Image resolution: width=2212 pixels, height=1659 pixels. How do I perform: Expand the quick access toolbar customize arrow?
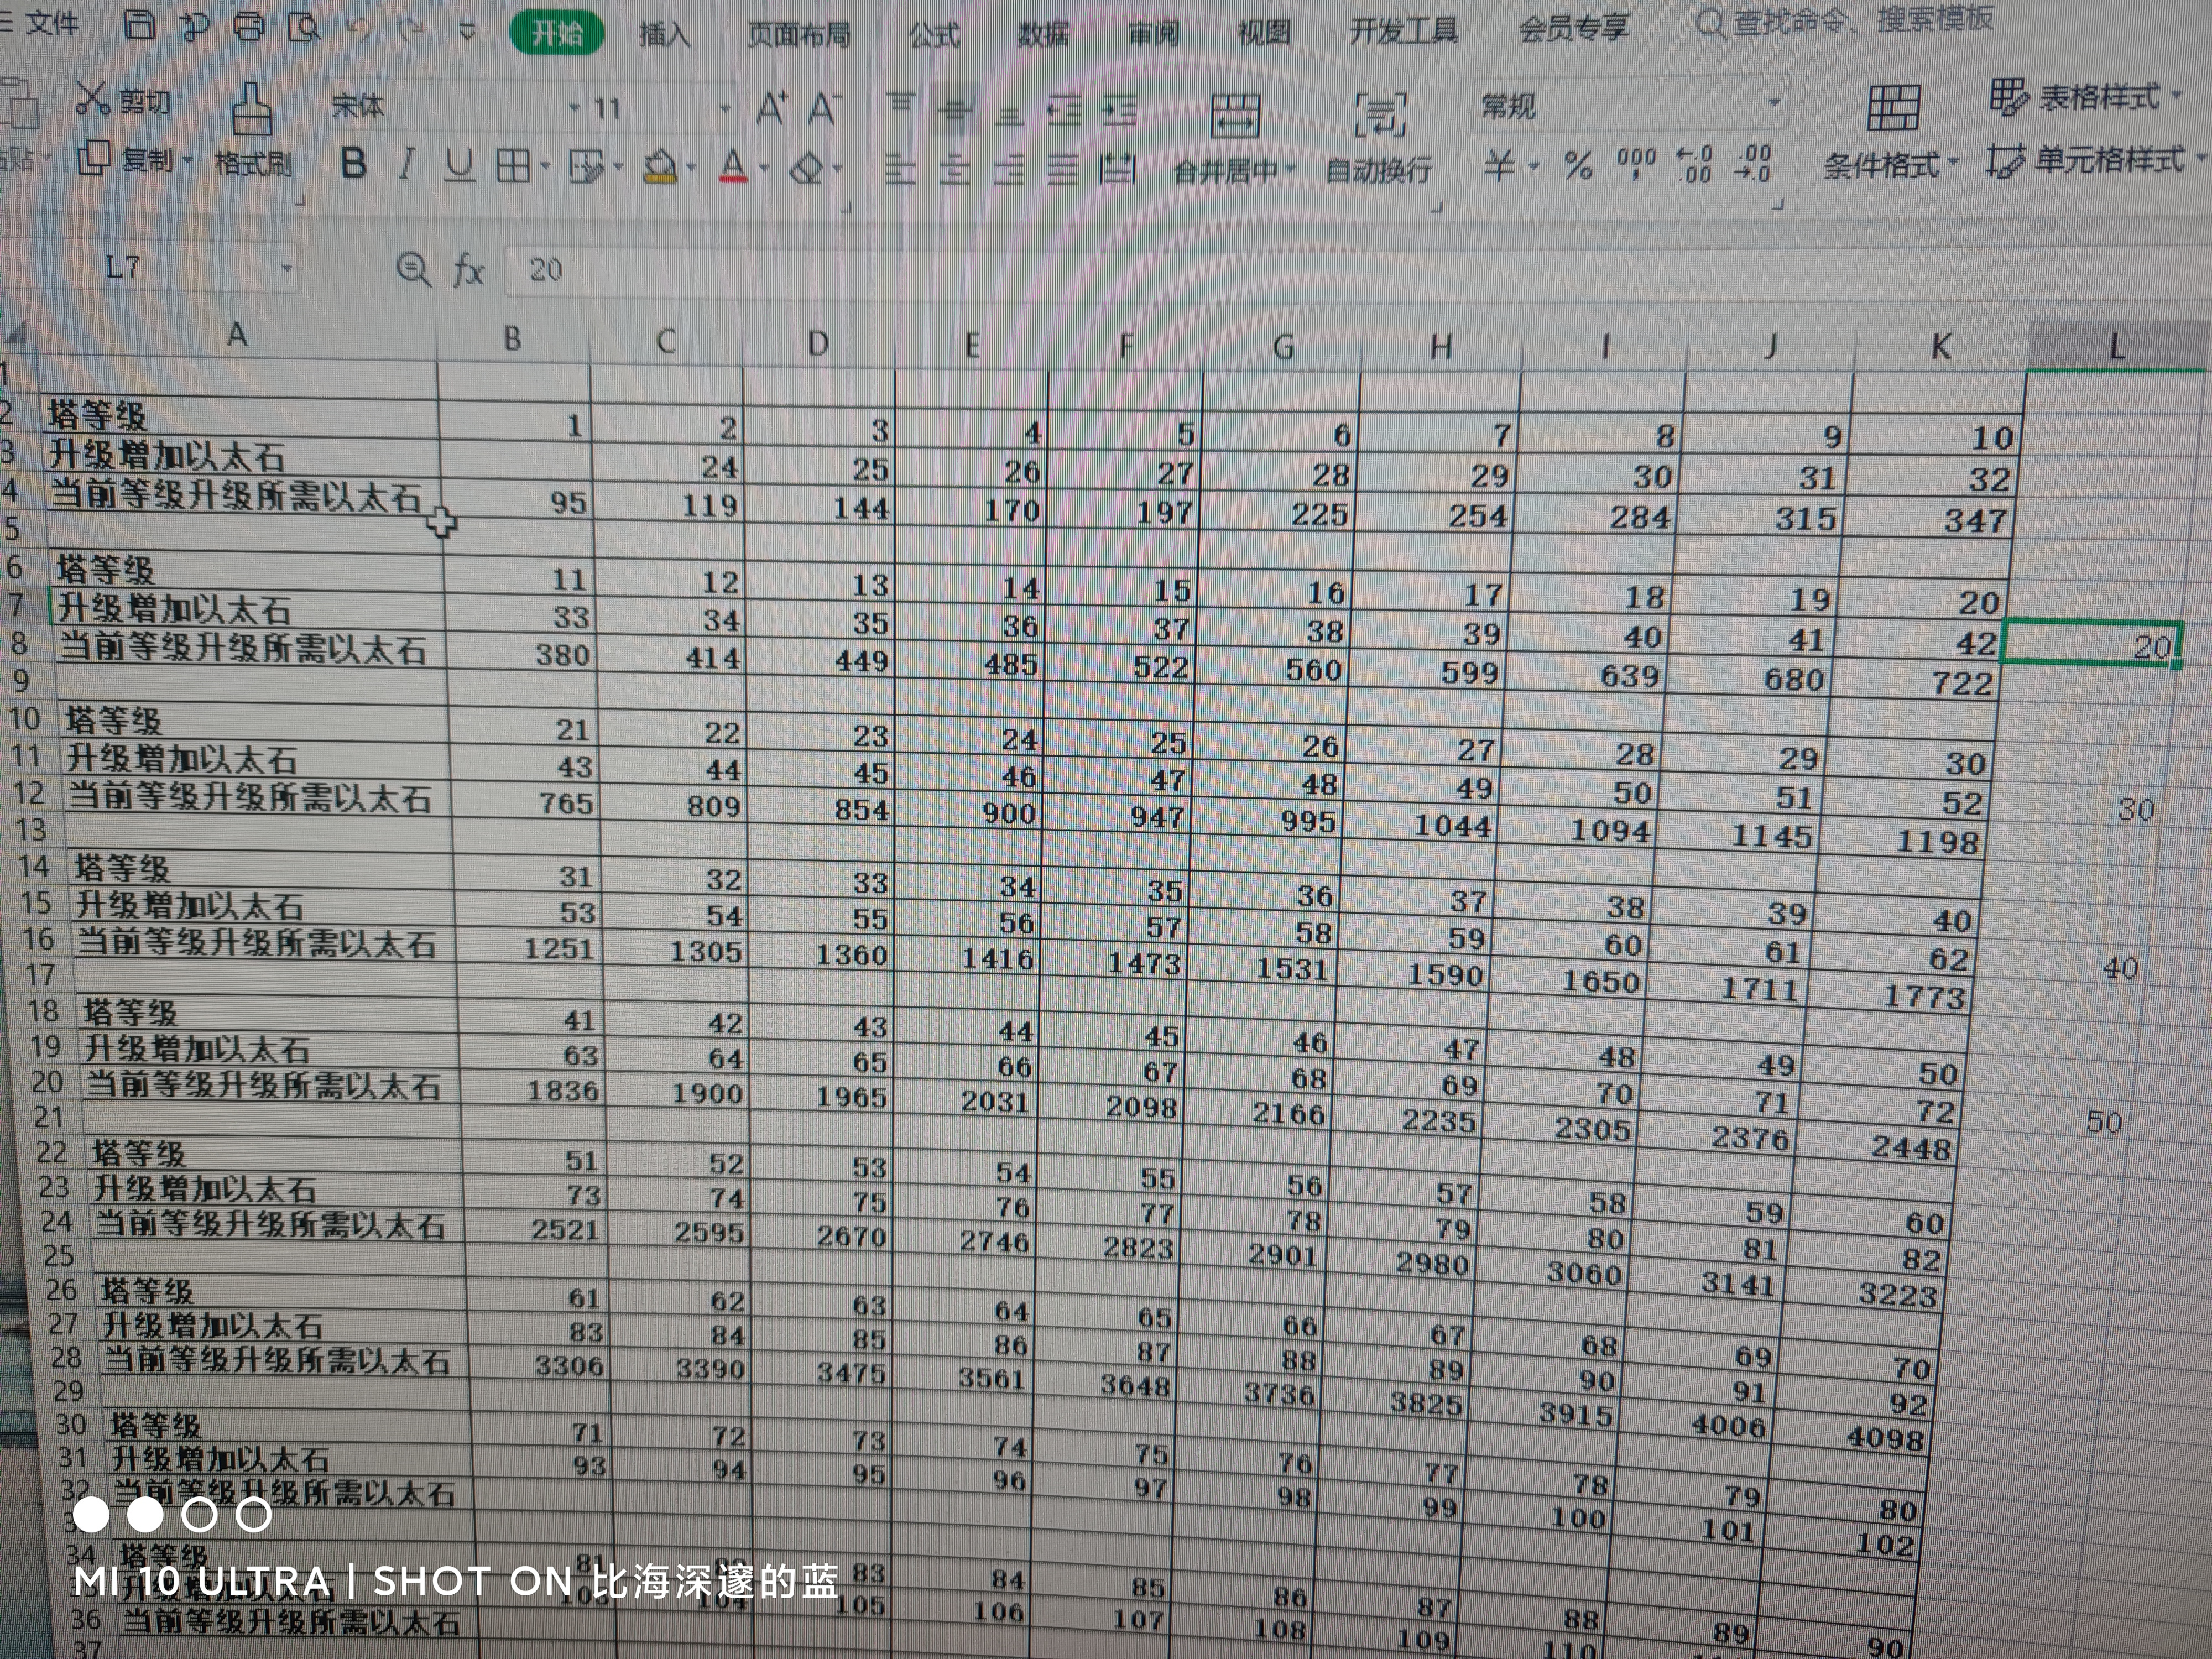point(466,32)
